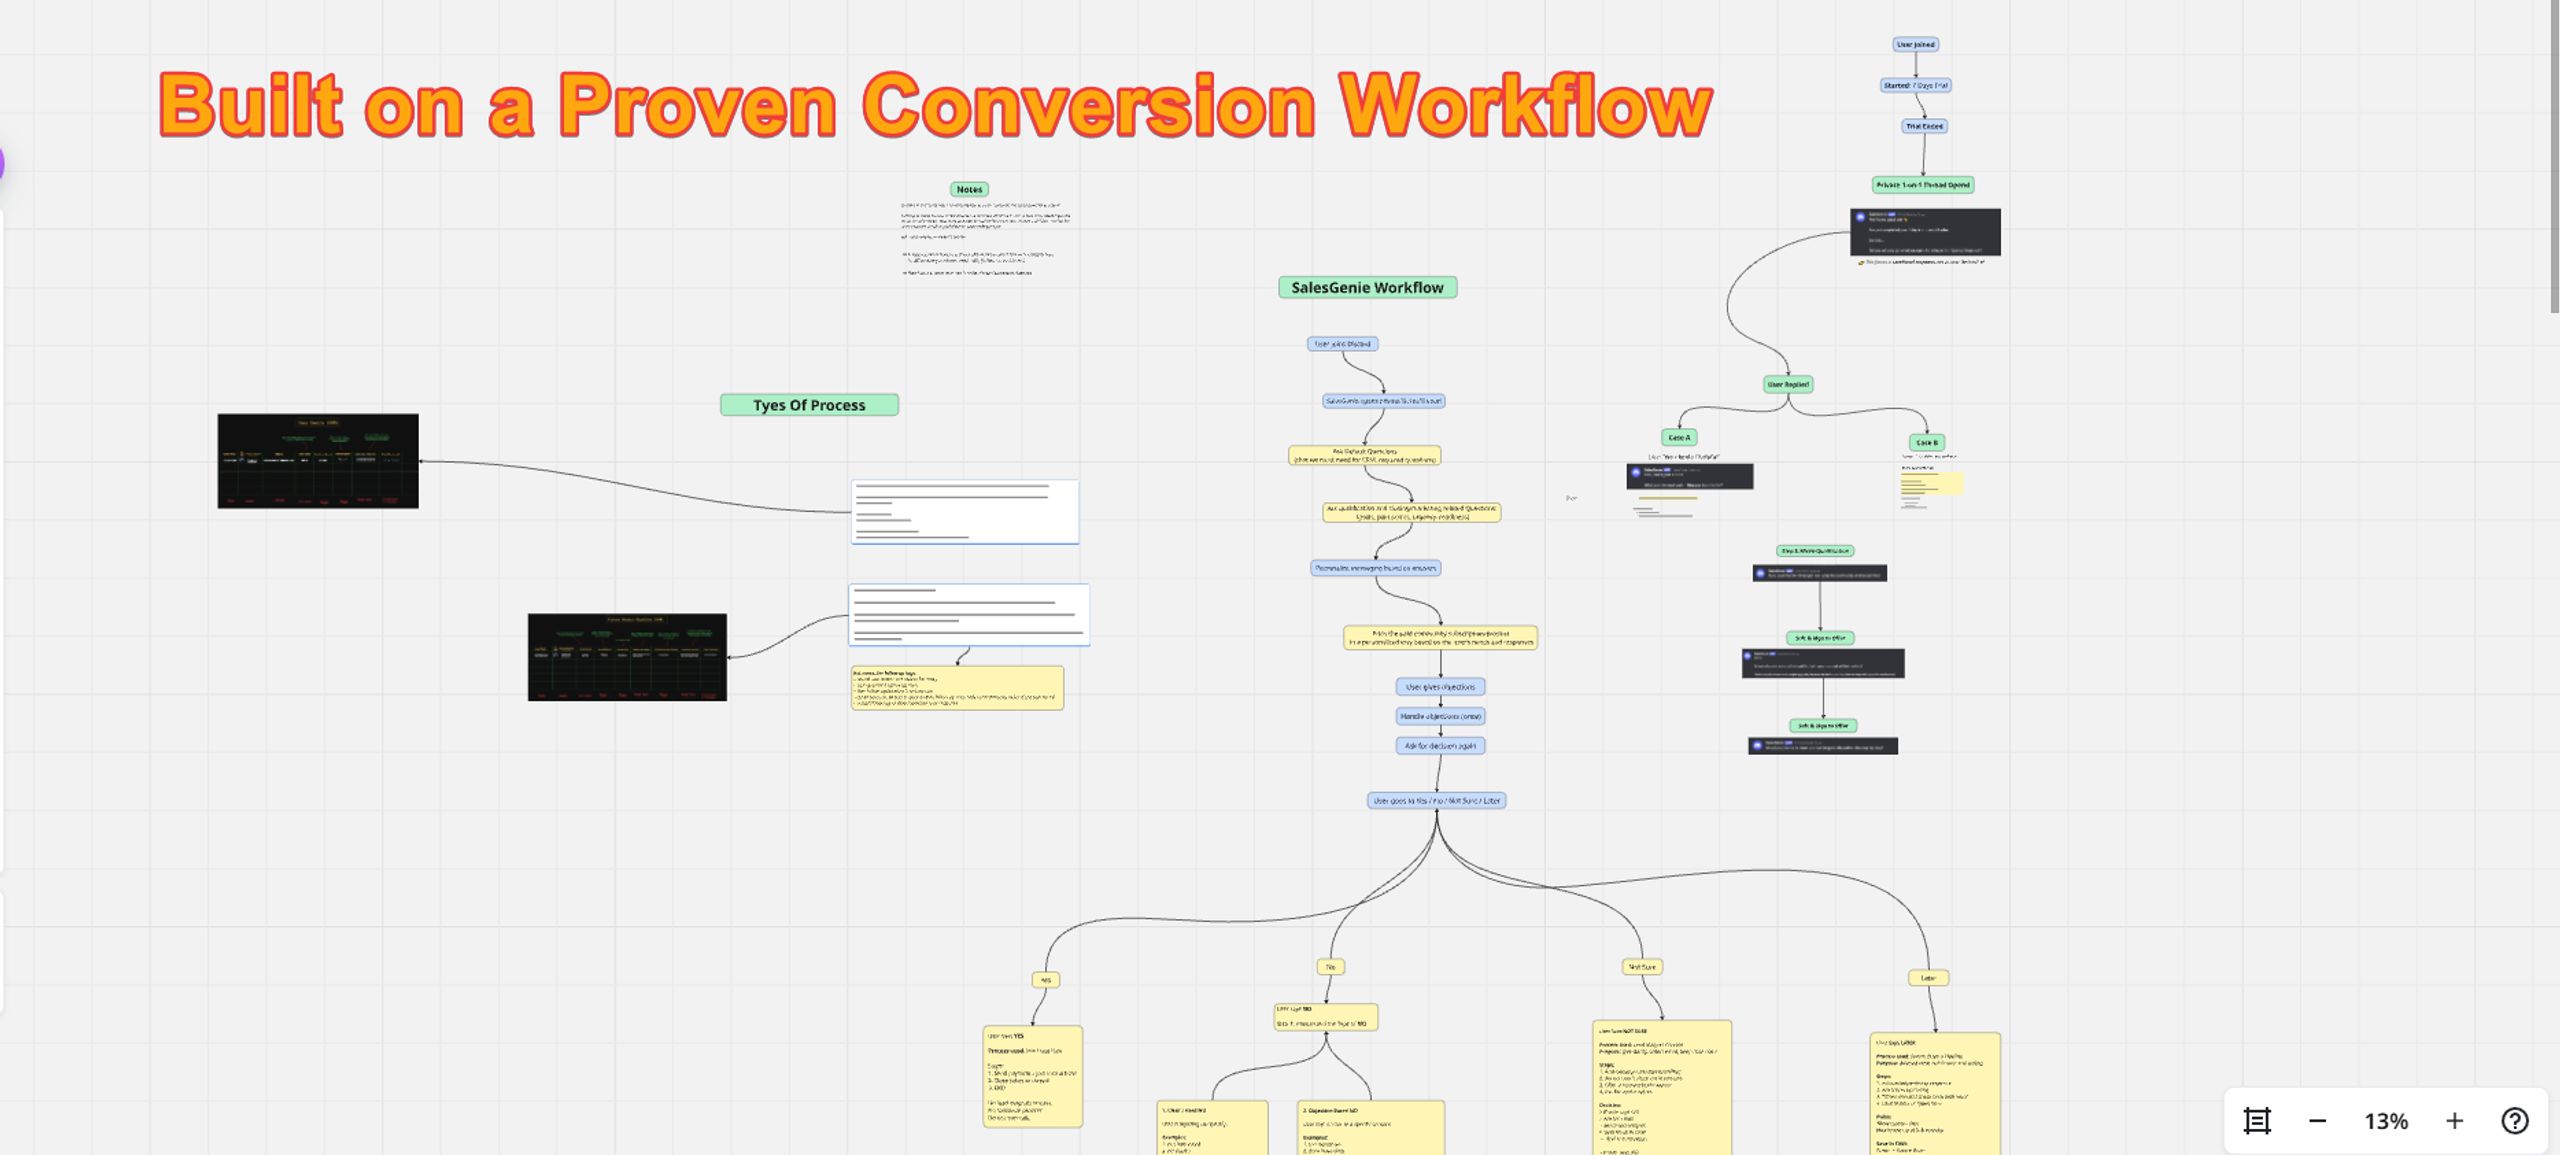Screen dimensions: 2560x1155
Task: Select the User says LATER sticky note
Action: pyautogui.click(x=1935, y=1094)
